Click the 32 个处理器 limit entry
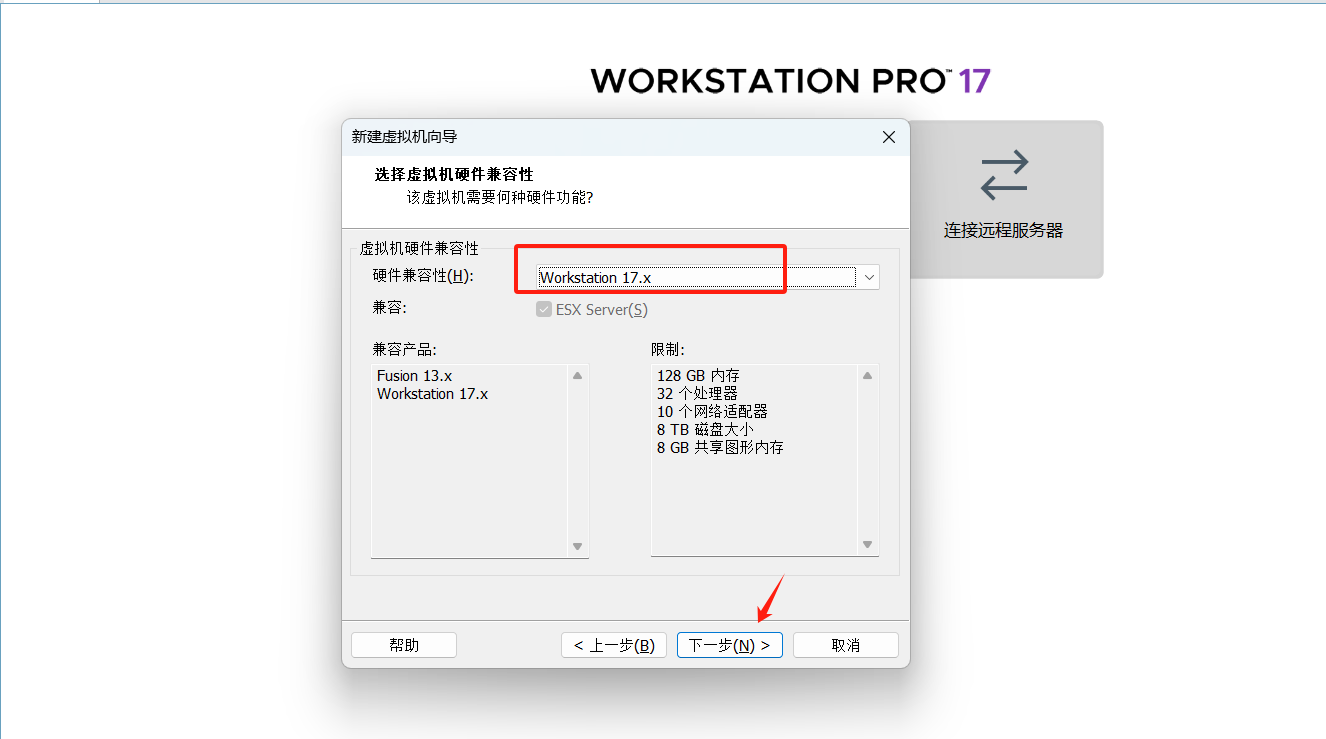The height and width of the screenshot is (739, 1326). click(x=697, y=394)
